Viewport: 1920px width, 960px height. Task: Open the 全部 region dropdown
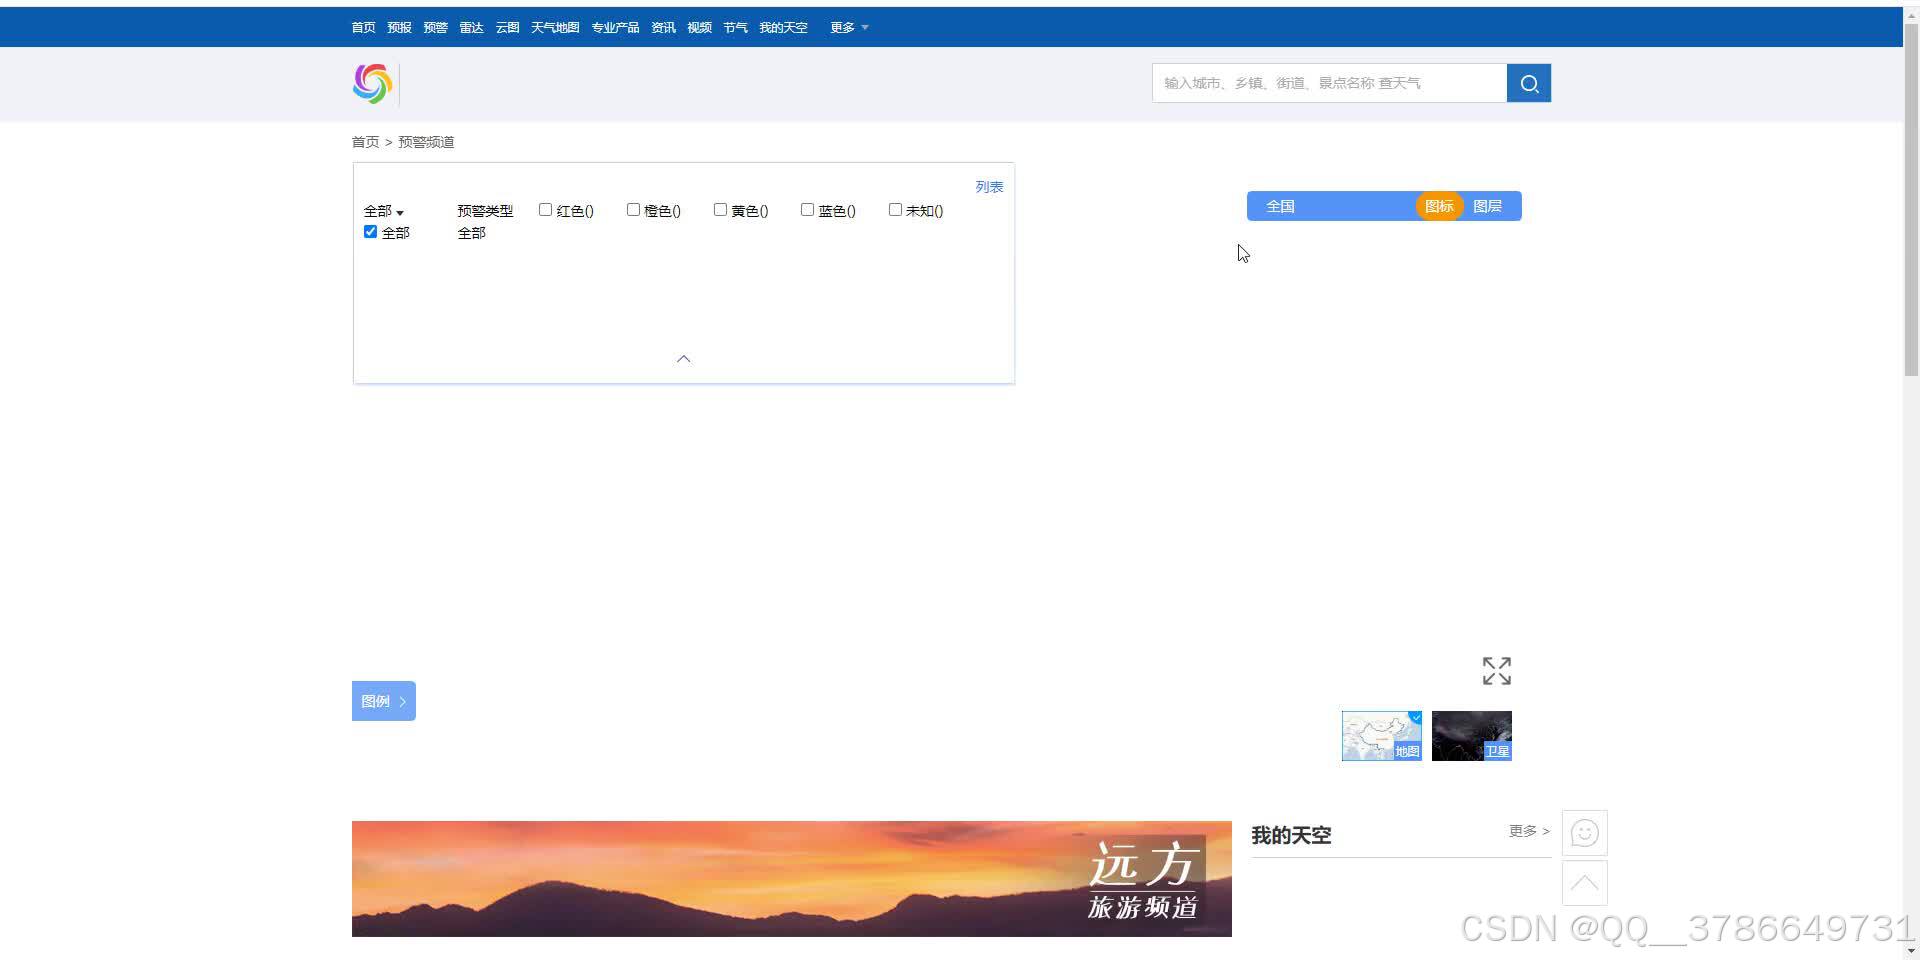pyautogui.click(x=384, y=211)
